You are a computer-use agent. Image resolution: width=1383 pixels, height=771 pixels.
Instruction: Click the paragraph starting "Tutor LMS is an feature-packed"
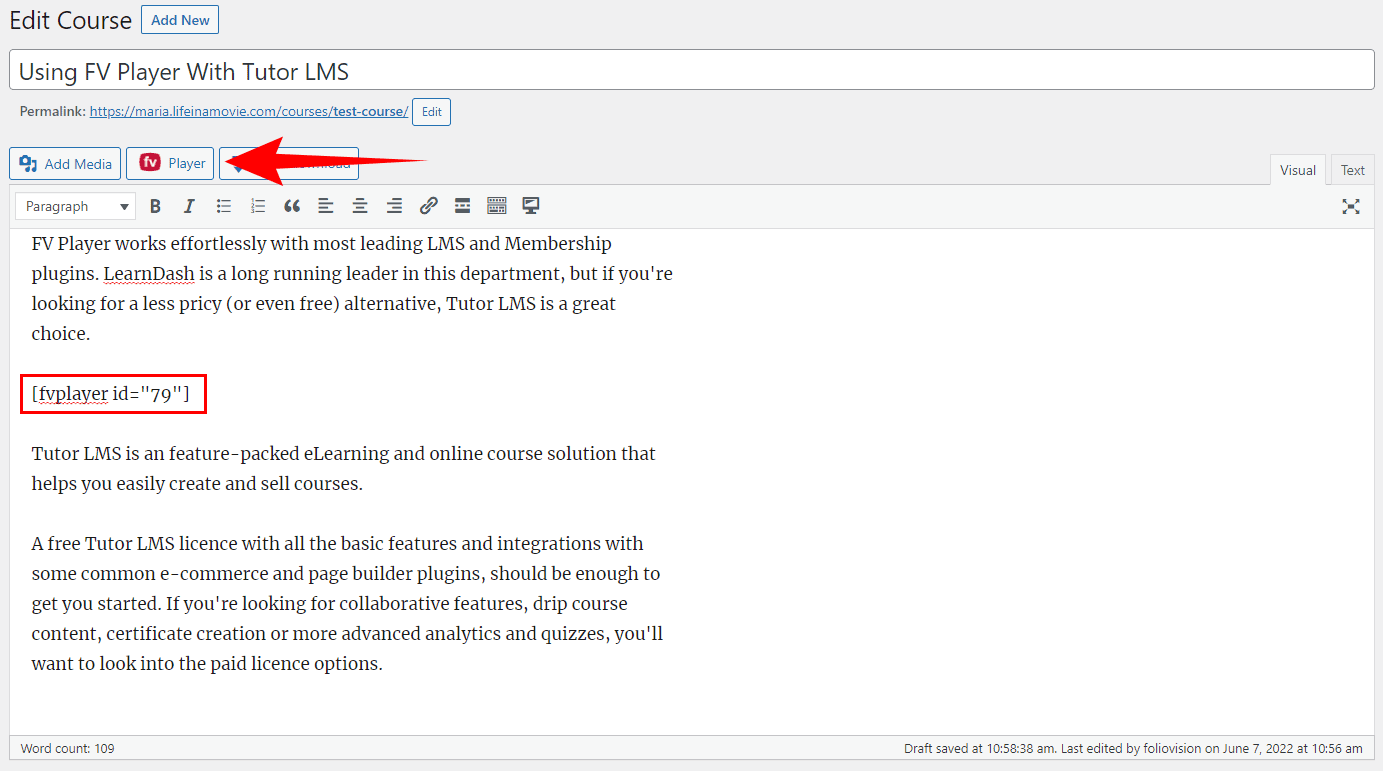tap(344, 469)
